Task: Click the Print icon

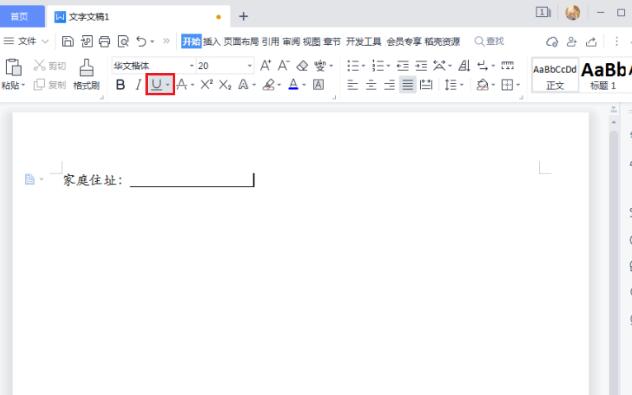Action: [104, 41]
